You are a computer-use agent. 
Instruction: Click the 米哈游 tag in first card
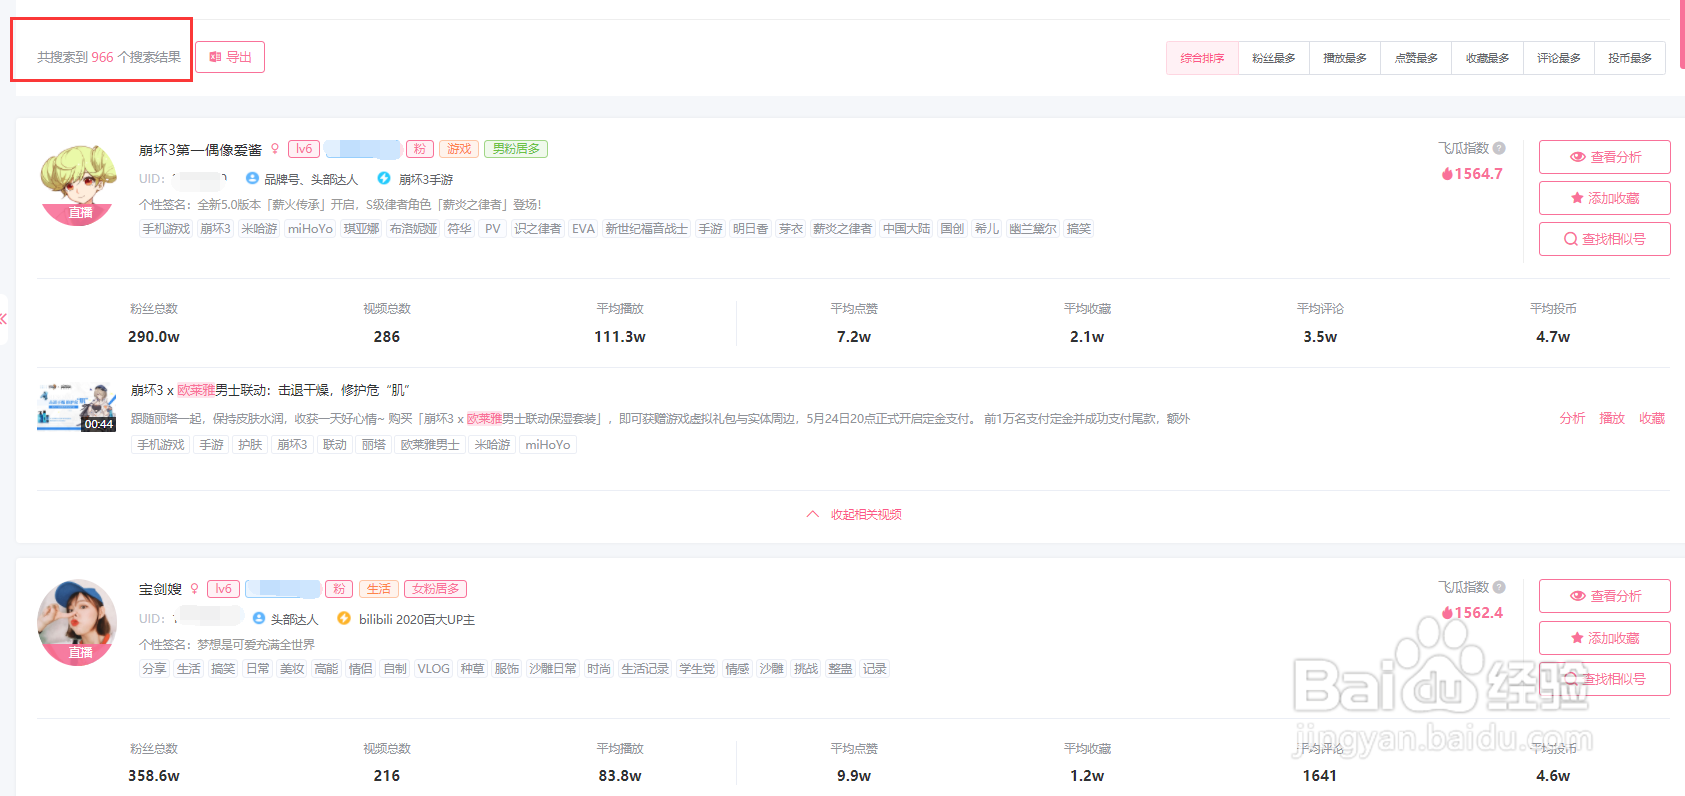click(259, 229)
